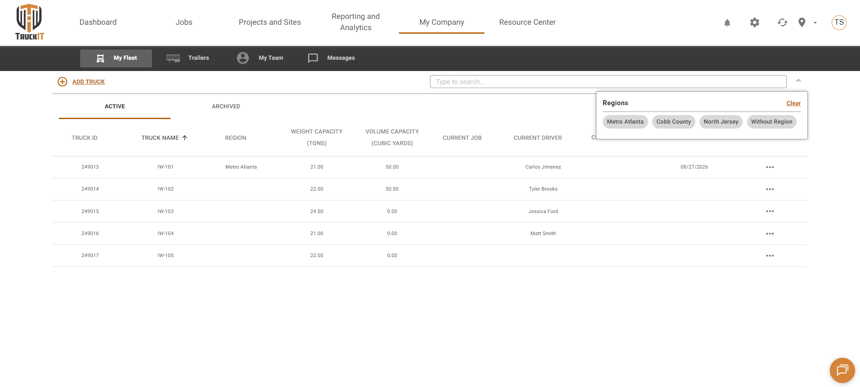
Task: Click the refresh sync icon
Action: (782, 22)
